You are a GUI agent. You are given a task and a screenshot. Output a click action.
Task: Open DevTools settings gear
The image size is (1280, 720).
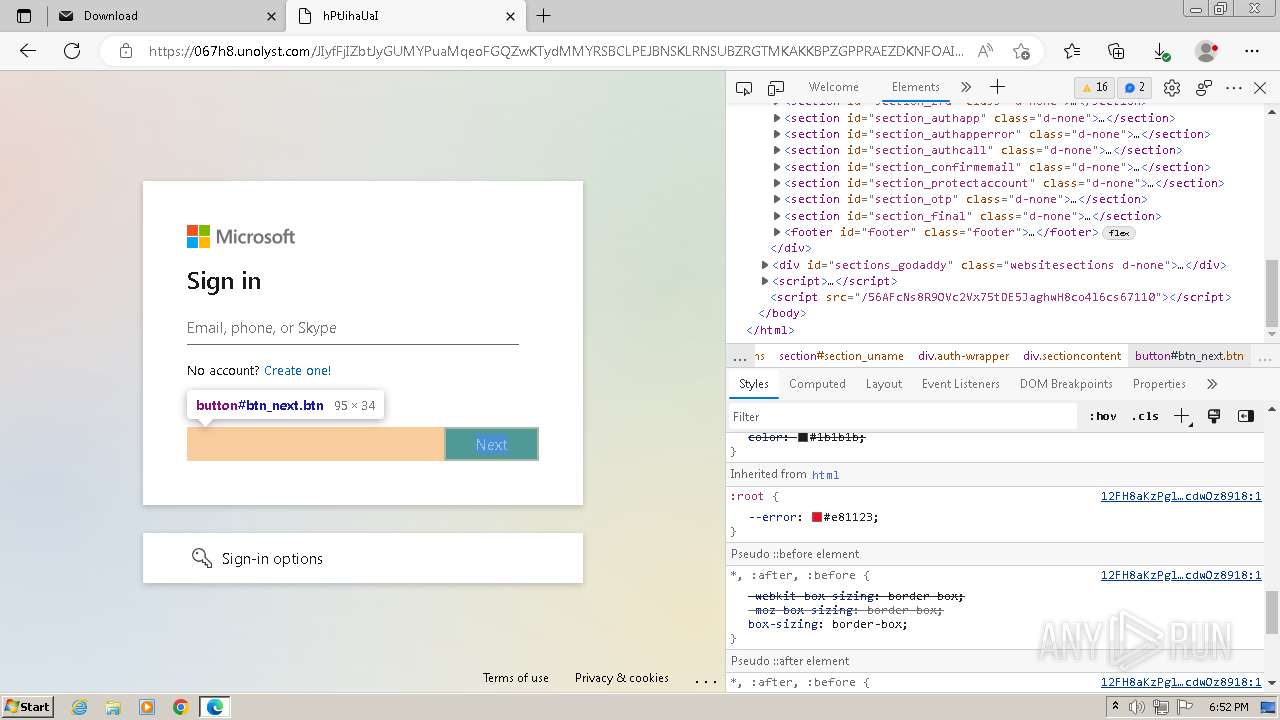tap(1172, 88)
